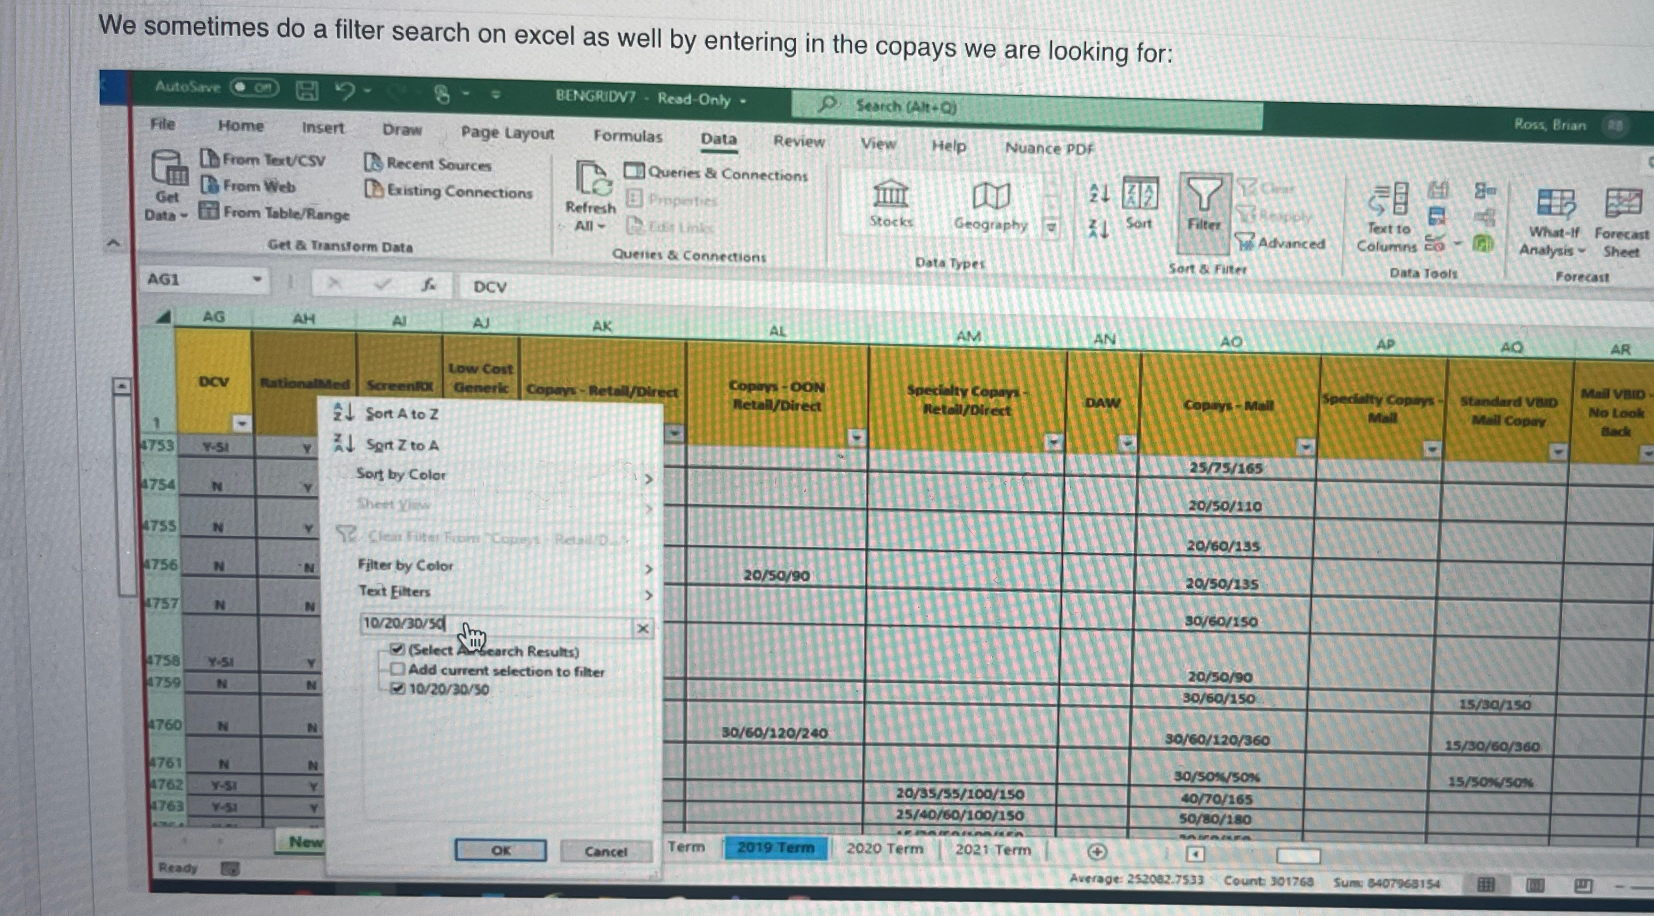Open Queries & Connections pane
The image size is (1654, 916).
pos(716,173)
